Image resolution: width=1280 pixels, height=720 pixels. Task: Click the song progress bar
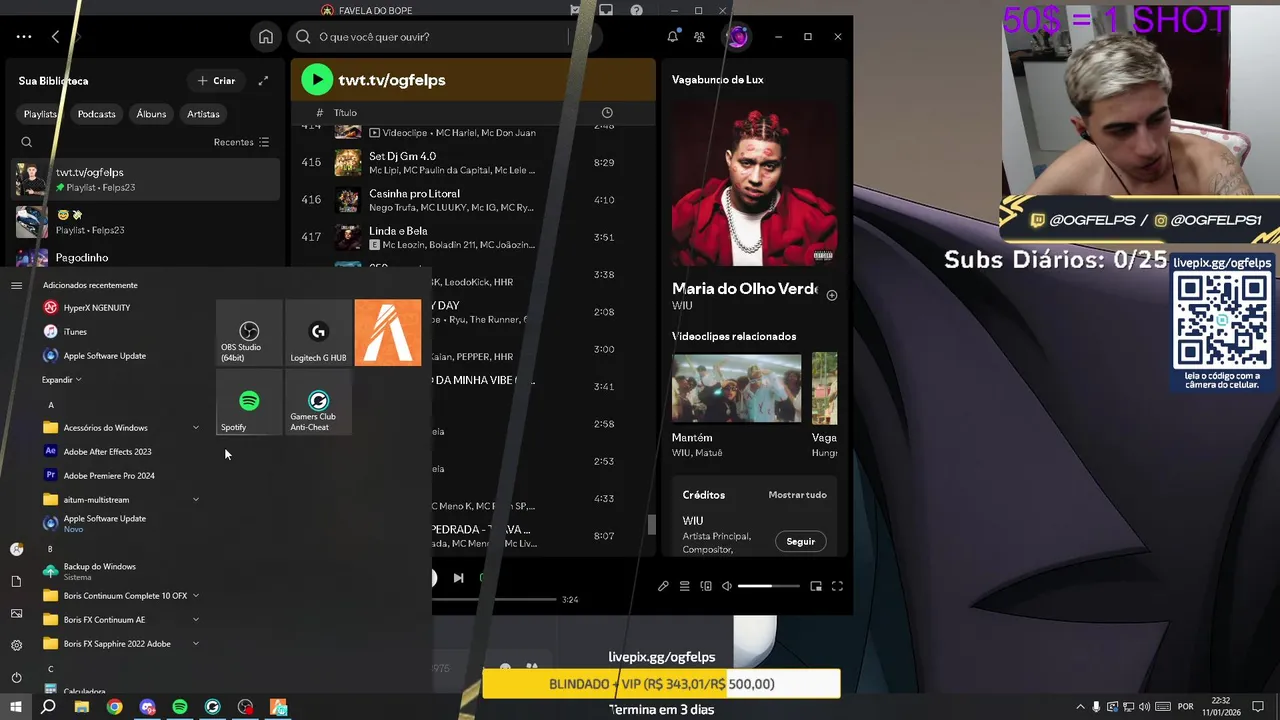pyautogui.click(x=495, y=599)
